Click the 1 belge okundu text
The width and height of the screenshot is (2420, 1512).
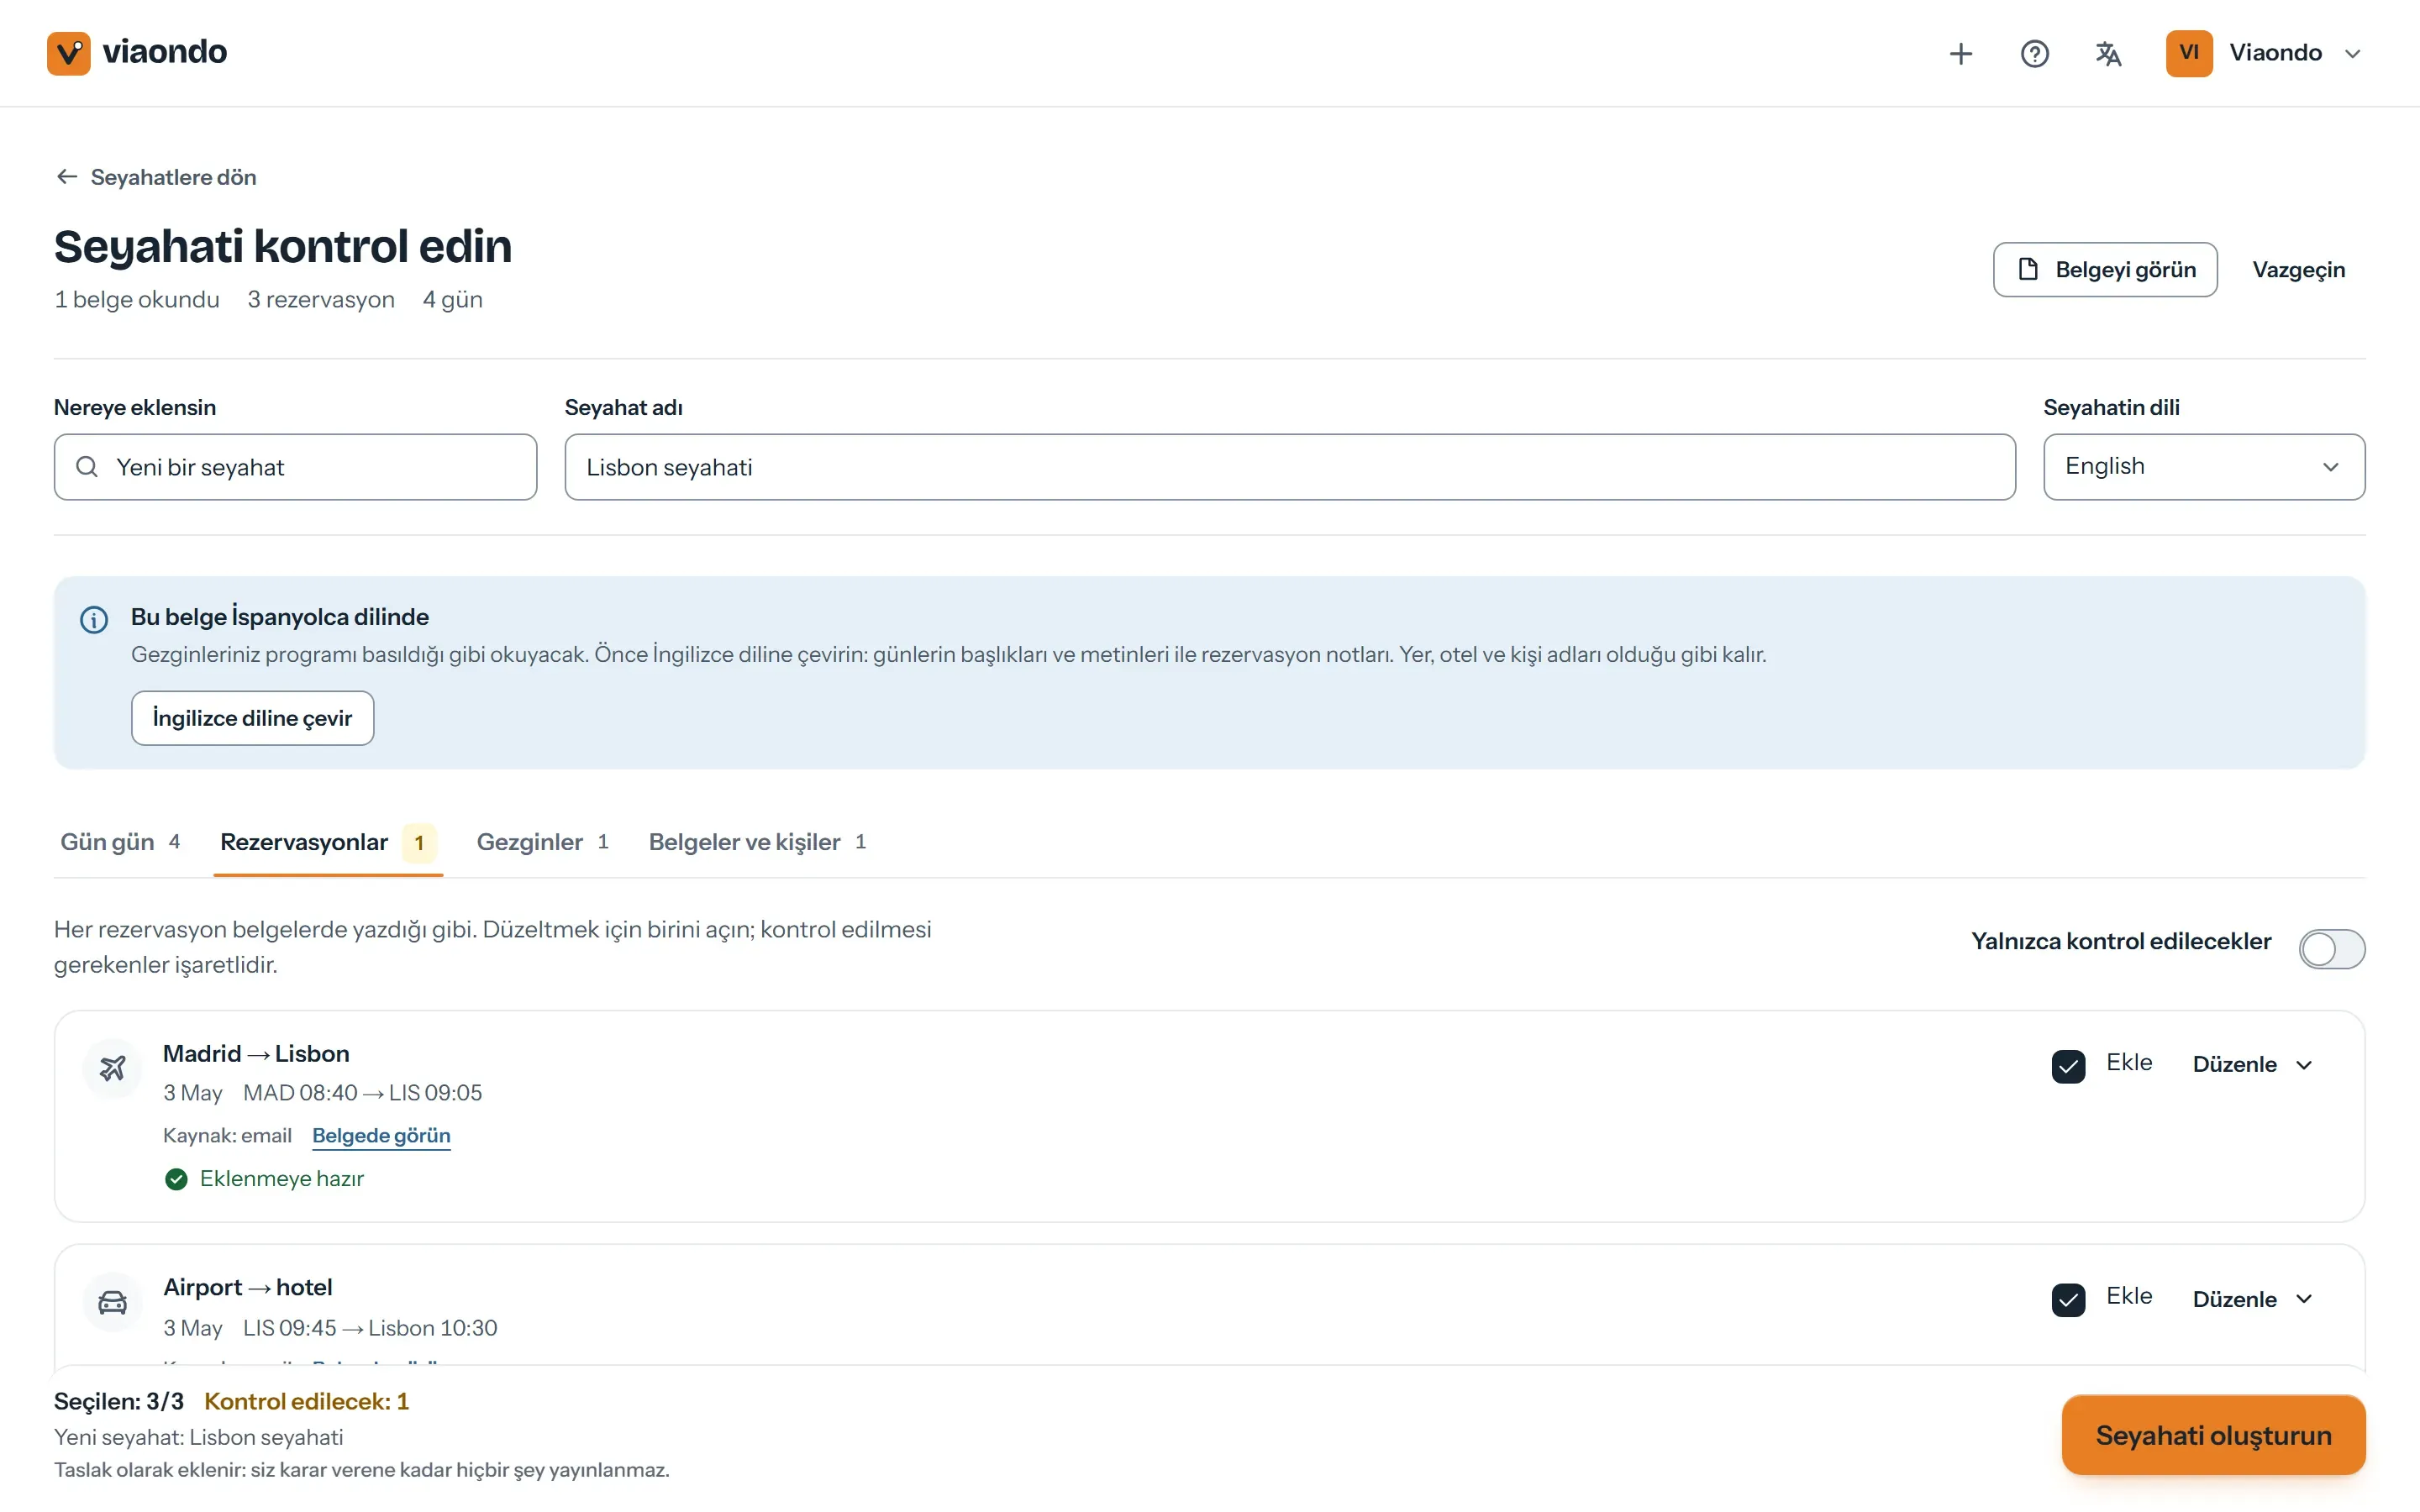point(137,300)
